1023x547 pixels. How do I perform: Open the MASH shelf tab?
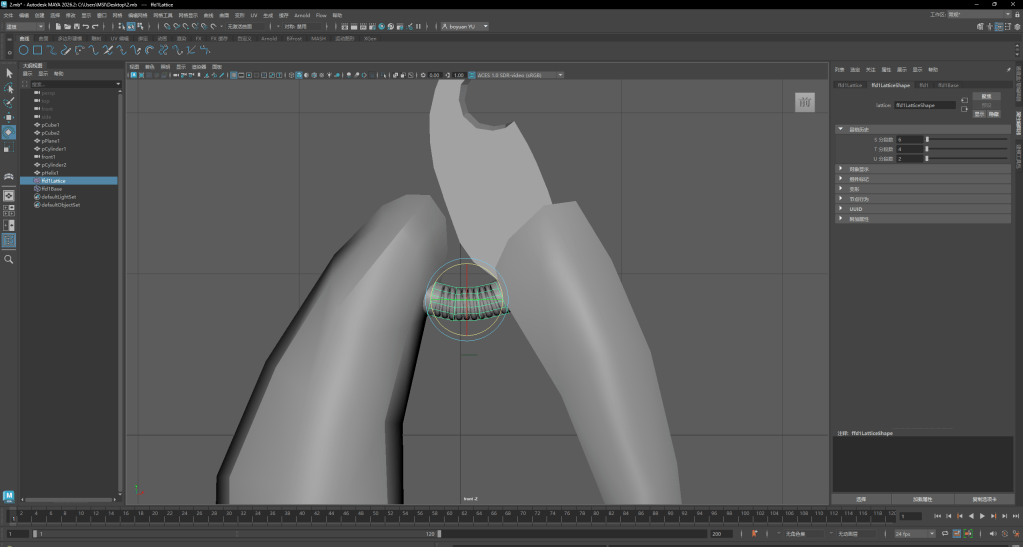tap(318, 38)
